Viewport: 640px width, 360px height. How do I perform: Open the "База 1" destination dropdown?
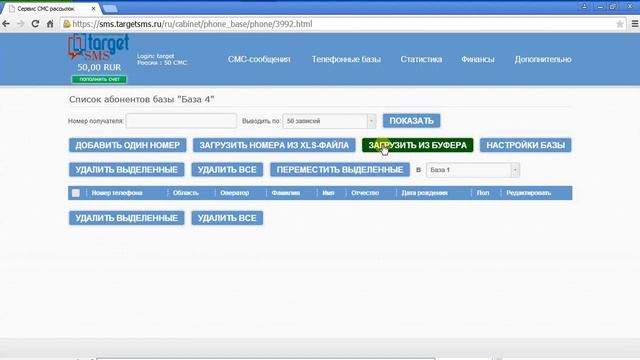pyautogui.click(x=473, y=170)
